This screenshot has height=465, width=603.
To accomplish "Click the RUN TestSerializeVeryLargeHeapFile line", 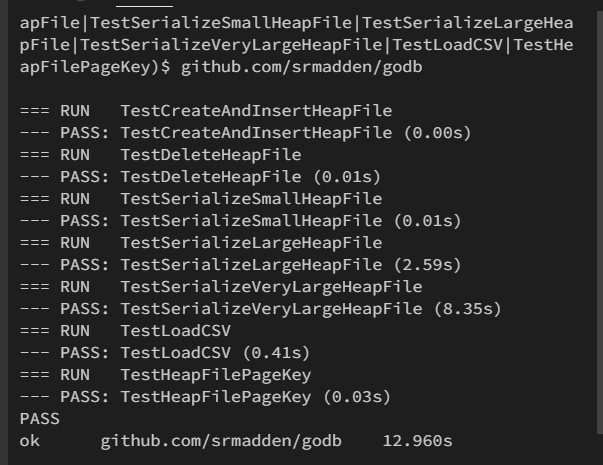I will click(220, 287).
